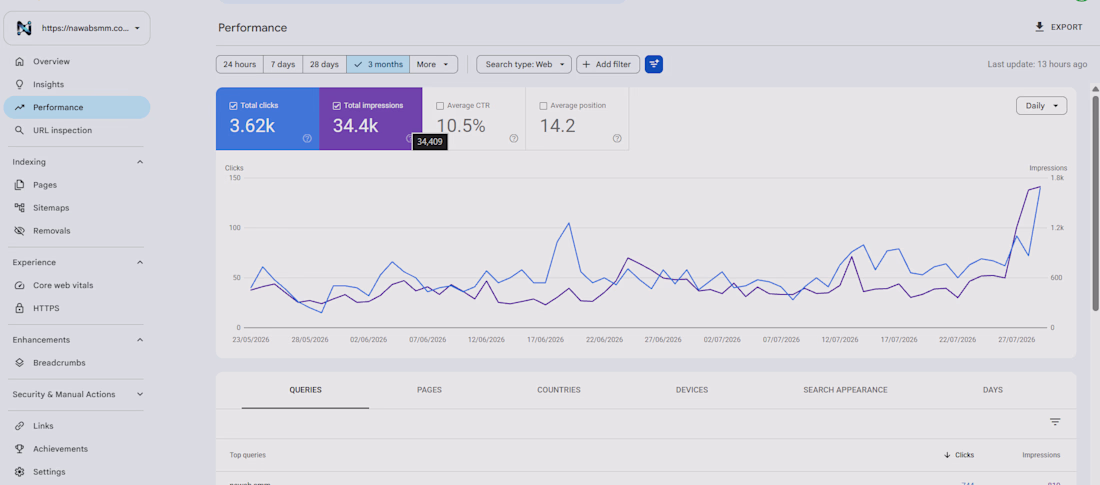The image size is (1100, 485).
Task: Click the plus icon on Add filter
Action: [586, 65]
